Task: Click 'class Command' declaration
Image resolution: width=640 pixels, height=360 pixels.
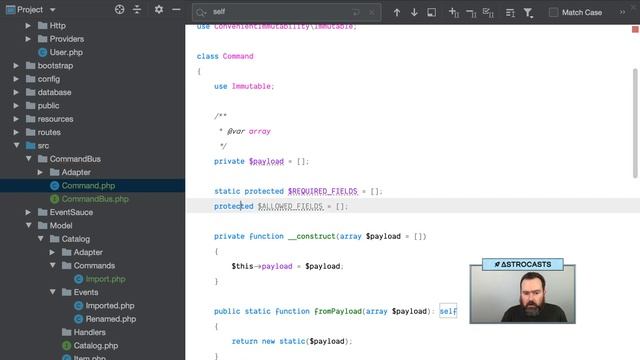Action: [x=225, y=56]
